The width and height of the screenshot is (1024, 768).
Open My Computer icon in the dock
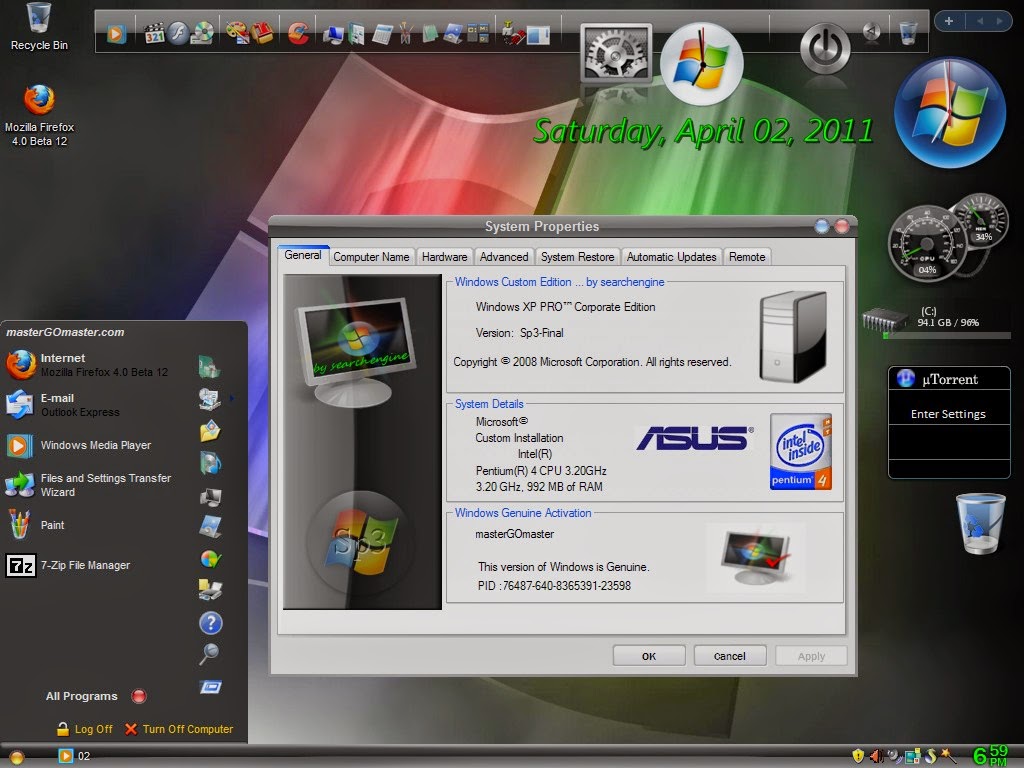tap(333, 35)
